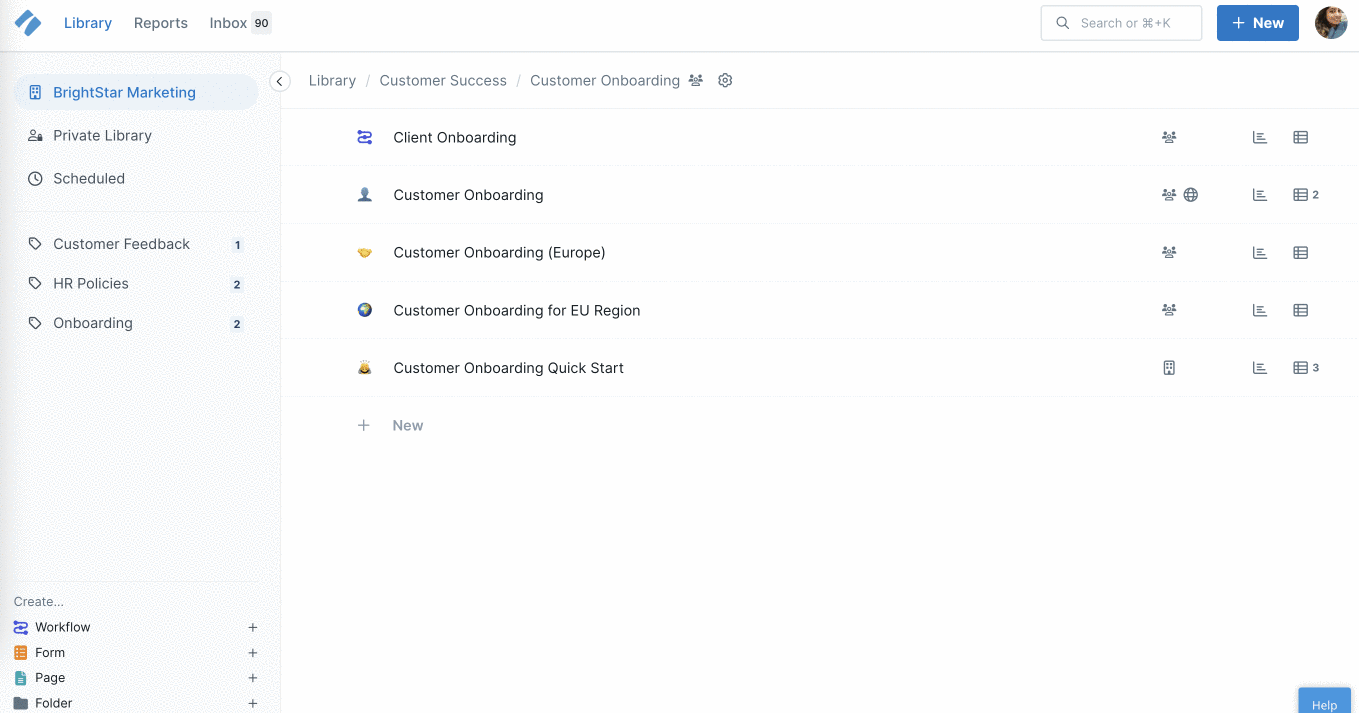Open the user profile avatar

(x=1331, y=23)
